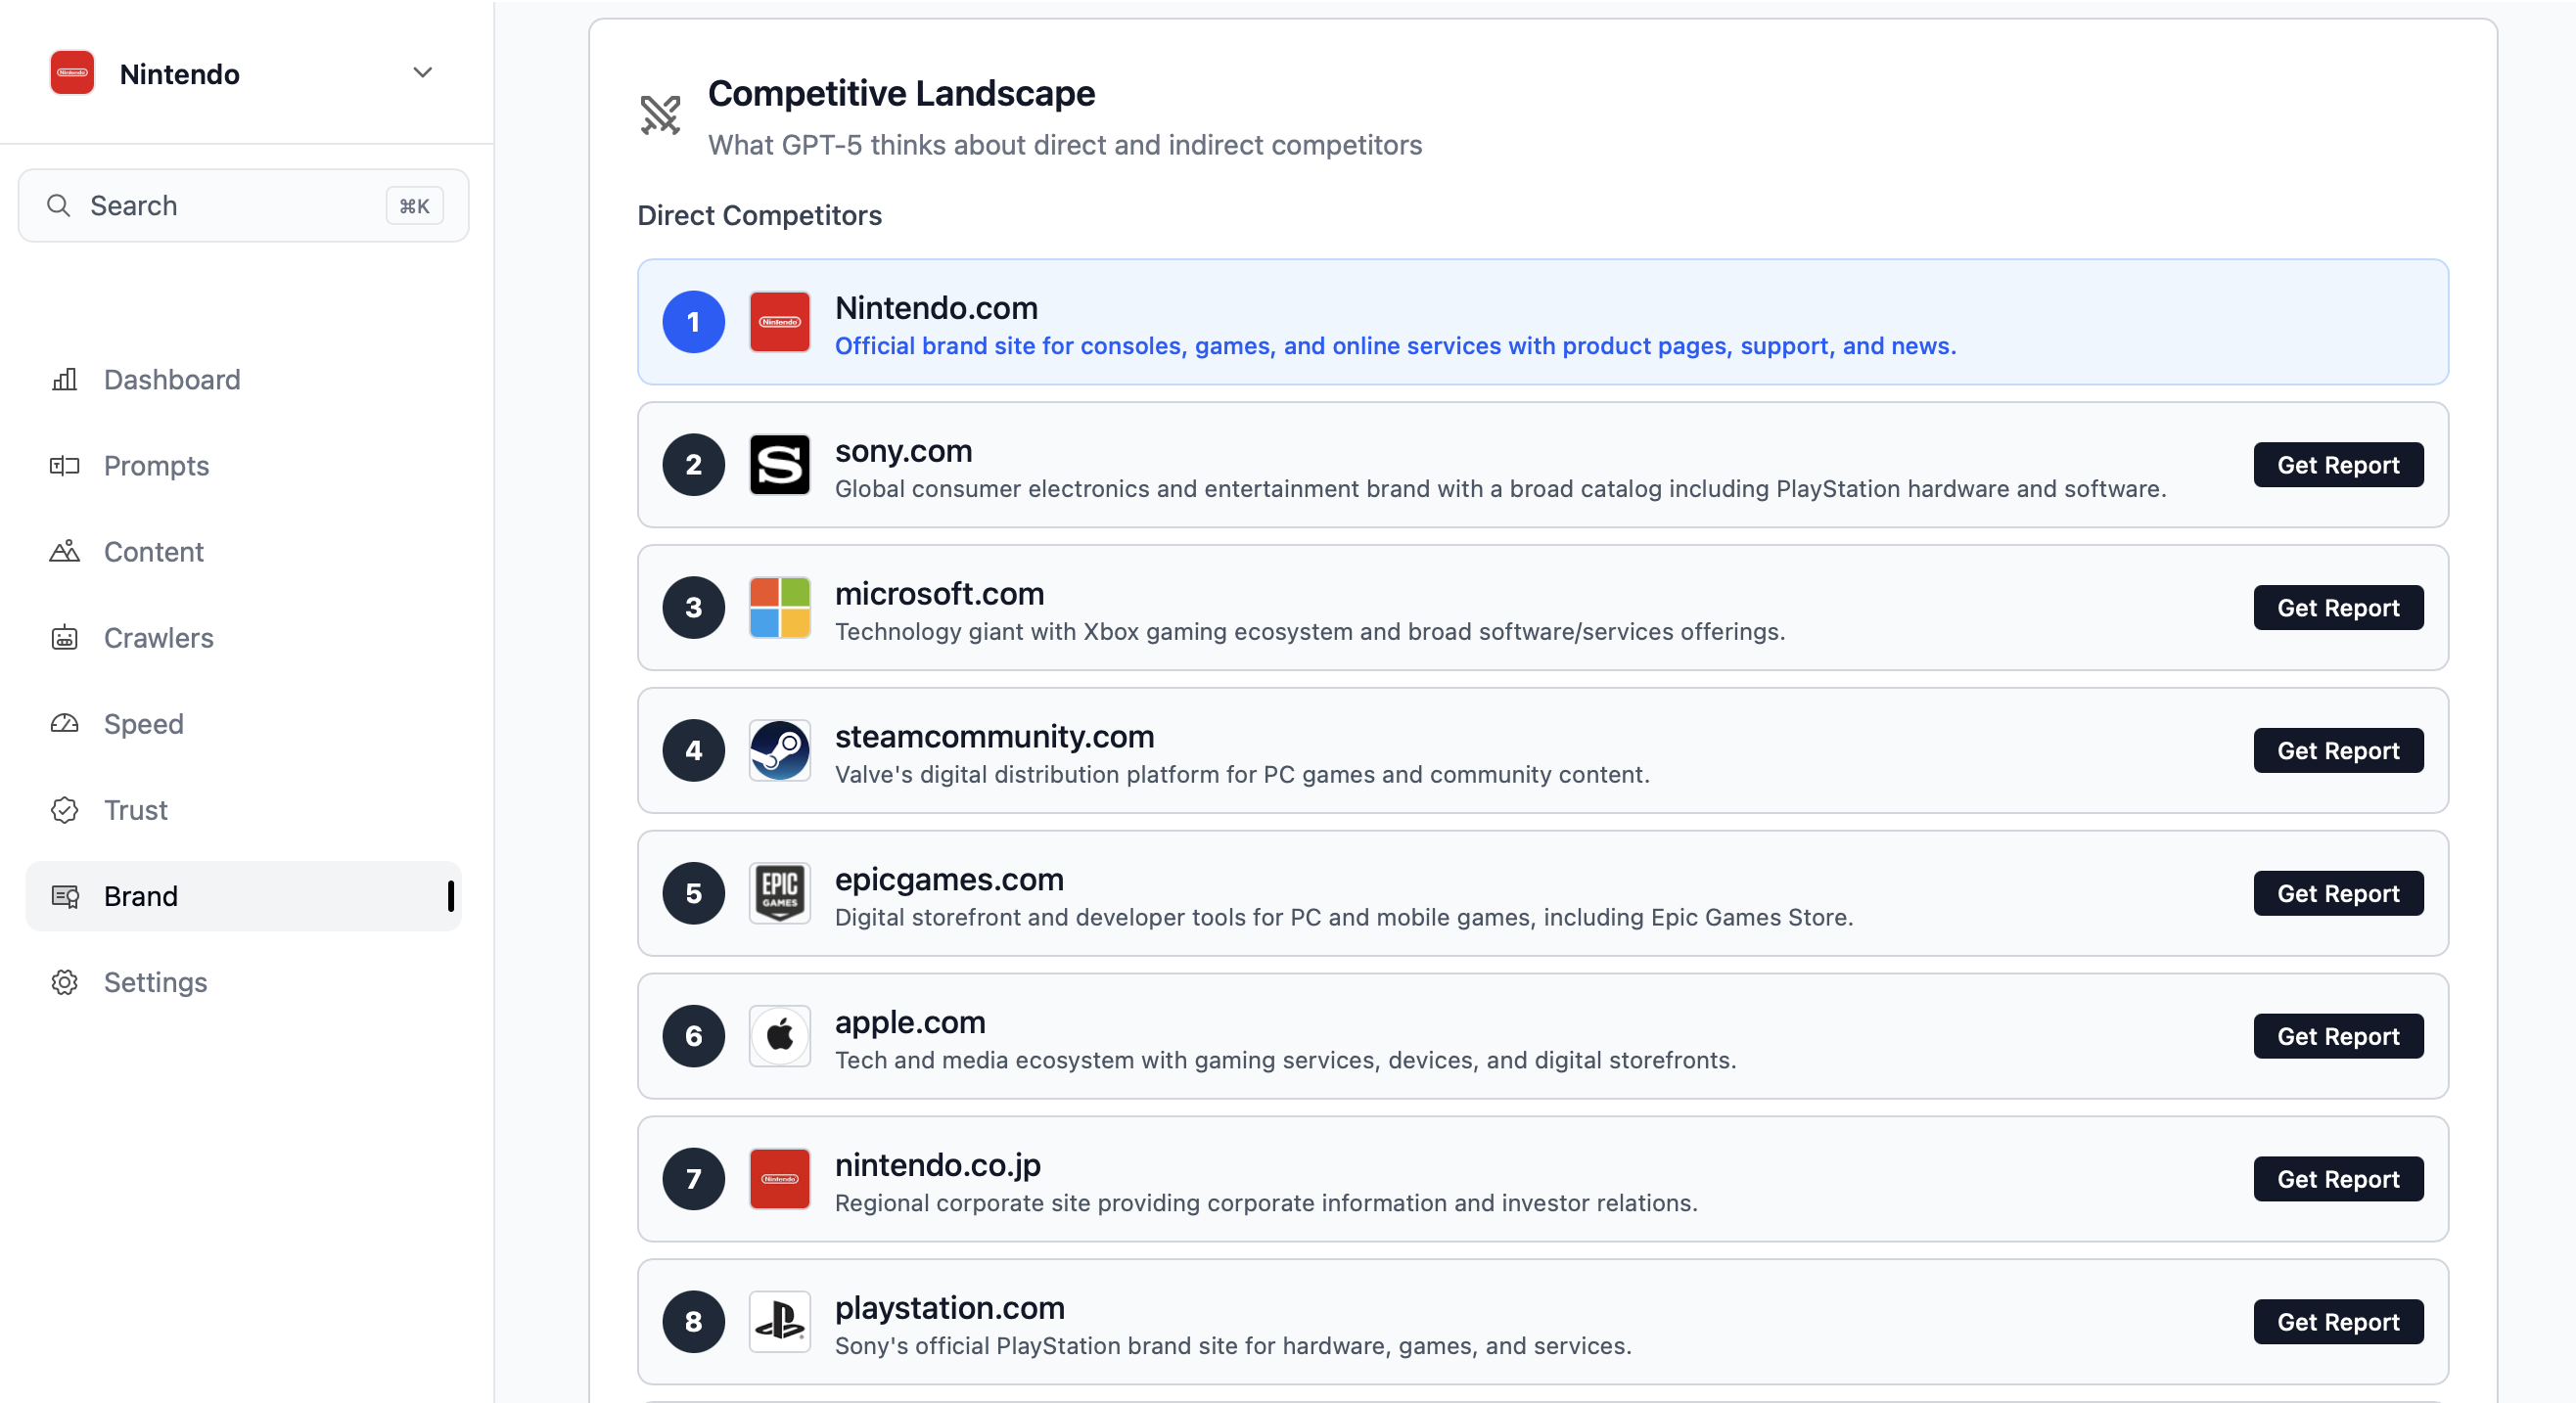Click the Crawlers sidebar icon
This screenshot has height=1403, width=2576.
tap(64, 638)
